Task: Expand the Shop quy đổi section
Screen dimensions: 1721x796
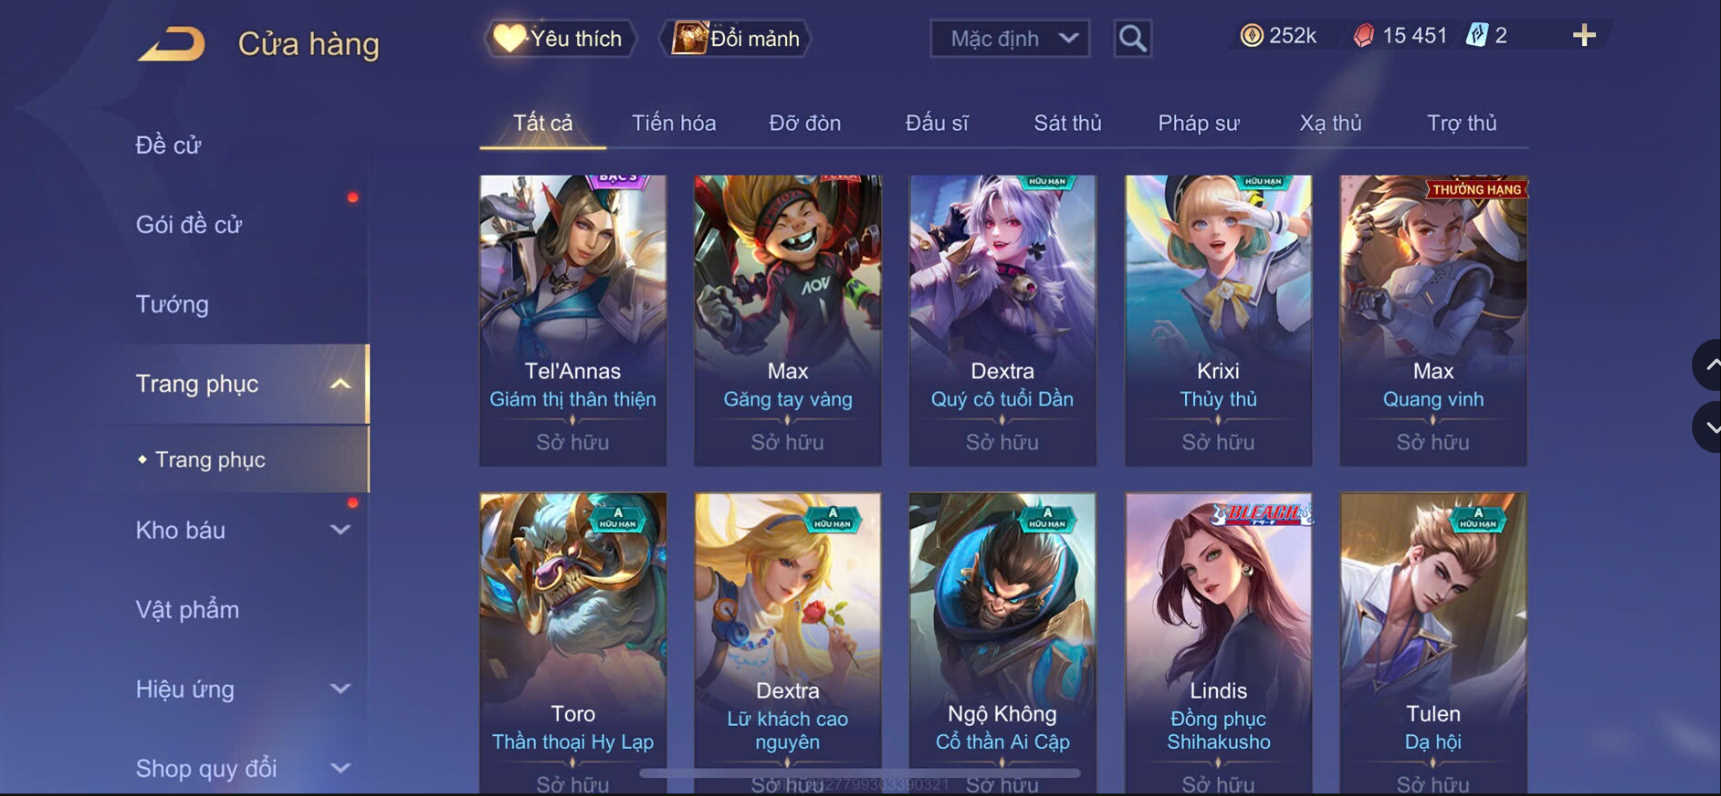Action: [x=340, y=768]
